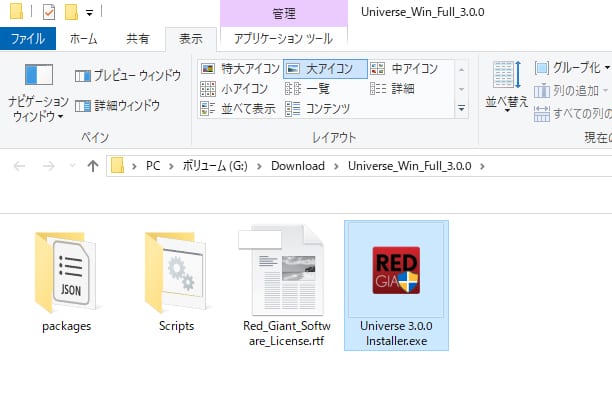
Task: Select Red_Giant_Software_License.rtf file
Action: tap(286, 286)
